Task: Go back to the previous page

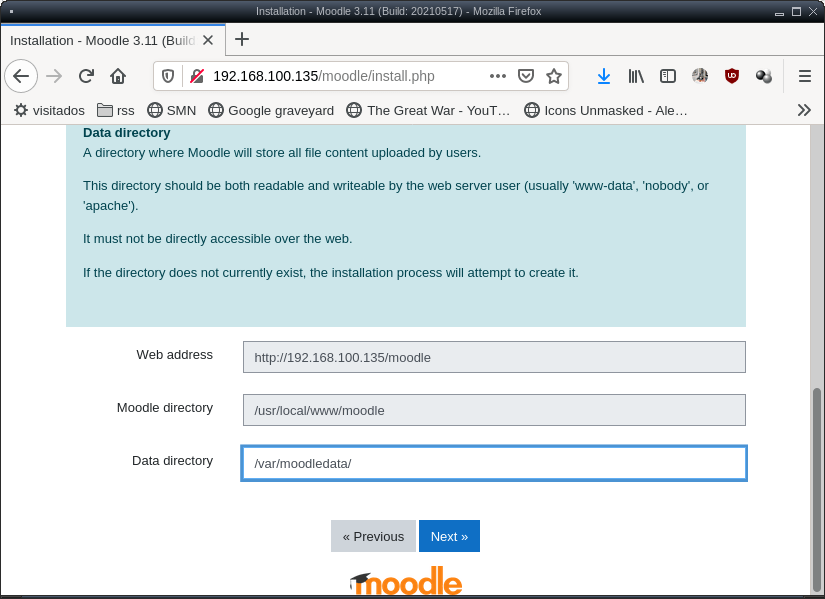Action: coord(21,76)
